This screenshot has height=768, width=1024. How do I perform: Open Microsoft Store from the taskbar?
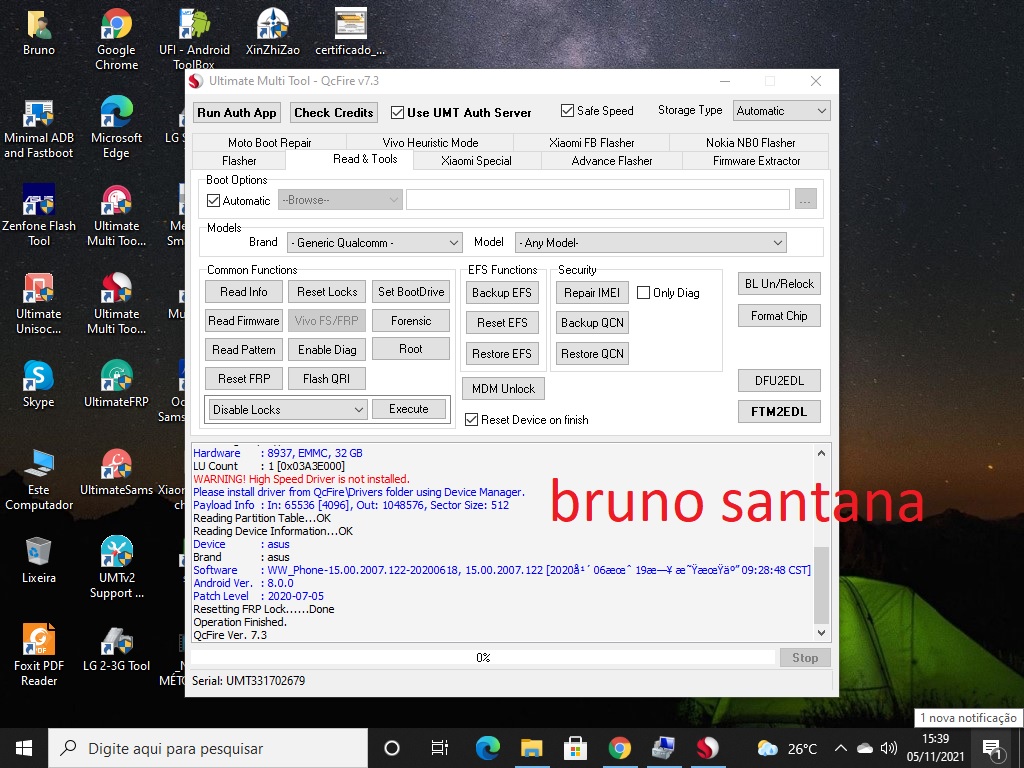pyautogui.click(x=575, y=748)
